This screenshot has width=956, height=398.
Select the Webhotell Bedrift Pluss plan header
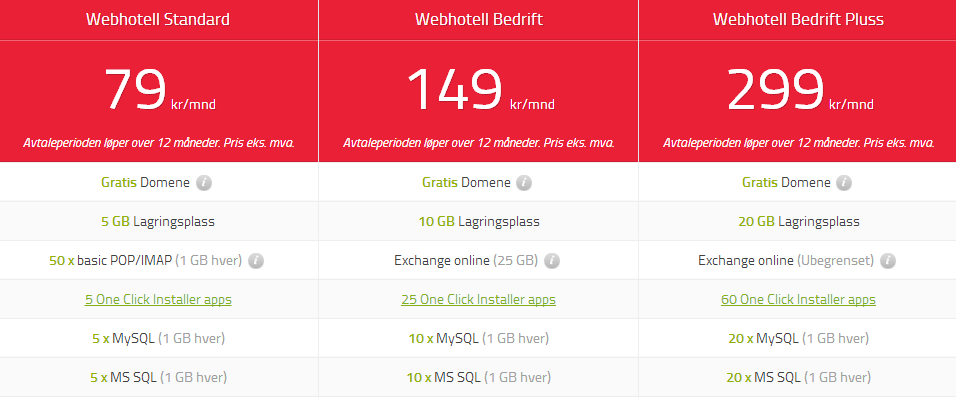(798, 20)
